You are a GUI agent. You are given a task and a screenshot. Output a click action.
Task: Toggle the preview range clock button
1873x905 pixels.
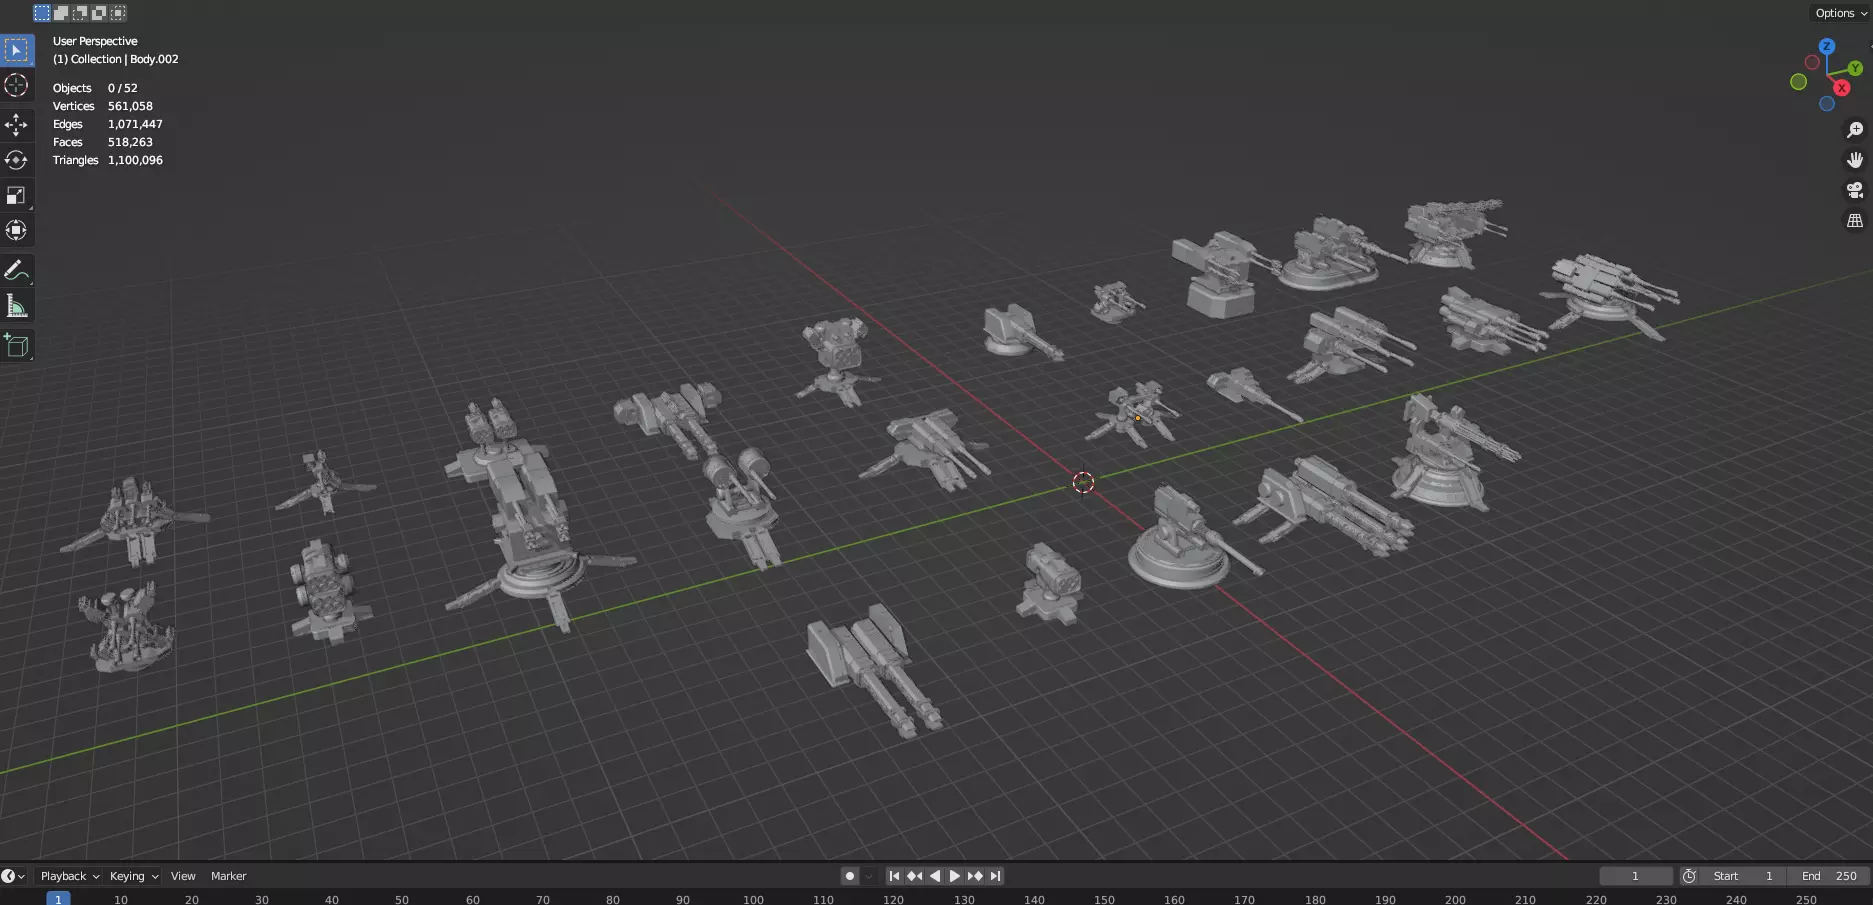[1689, 876]
